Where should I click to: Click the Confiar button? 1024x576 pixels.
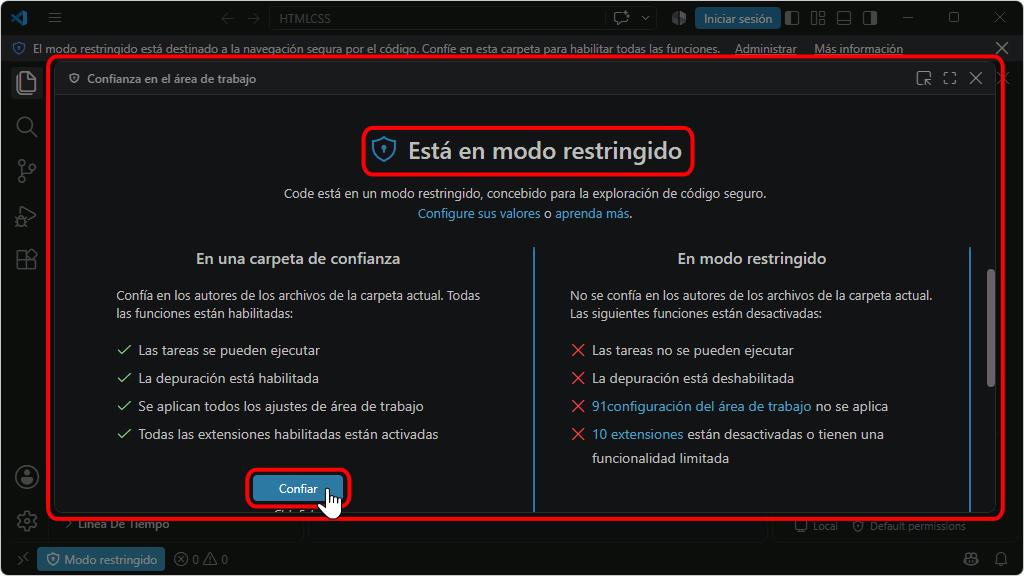(x=298, y=488)
